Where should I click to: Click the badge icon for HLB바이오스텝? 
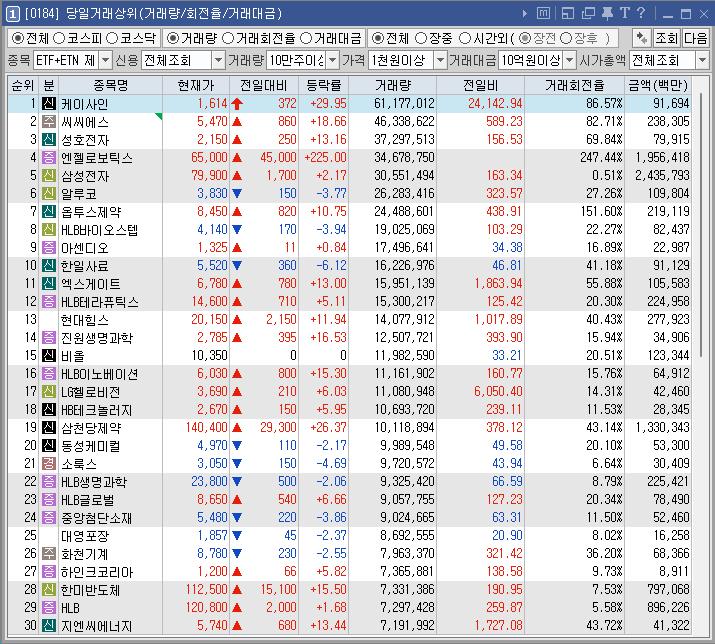[49, 229]
